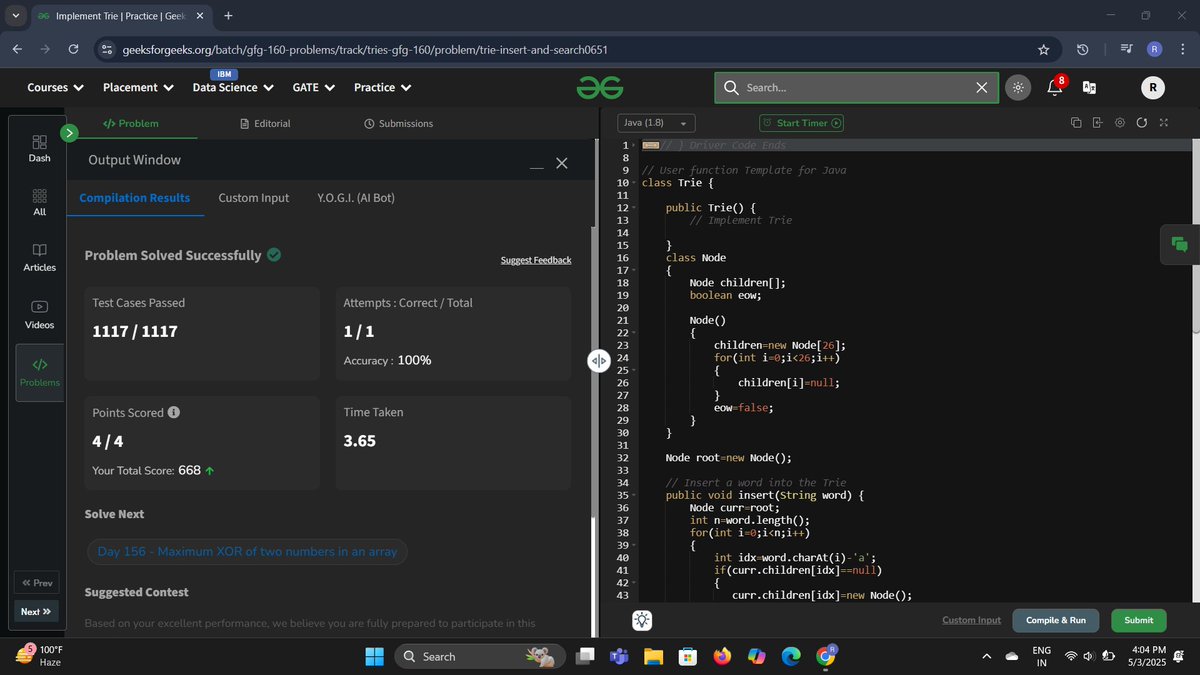The height and width of the screenshot is (675, 1200).
Task: Open Dash in the left sidebar
Action: (40, 149)
